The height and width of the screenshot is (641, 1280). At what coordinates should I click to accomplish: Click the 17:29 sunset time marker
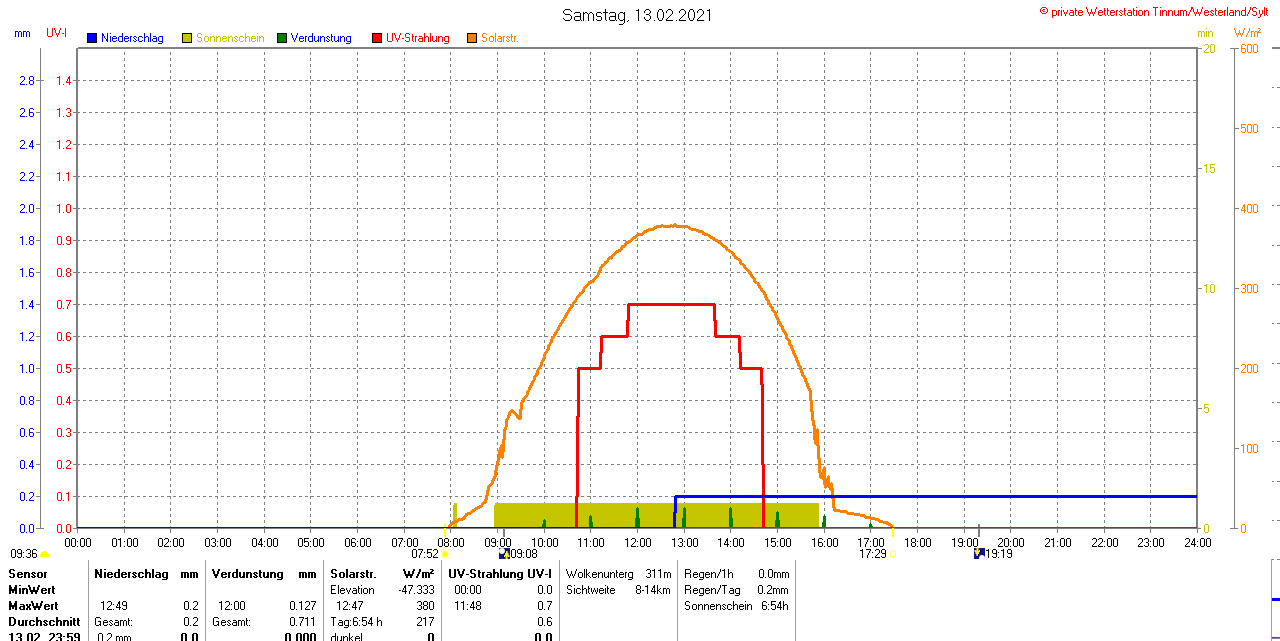(872, 554)
